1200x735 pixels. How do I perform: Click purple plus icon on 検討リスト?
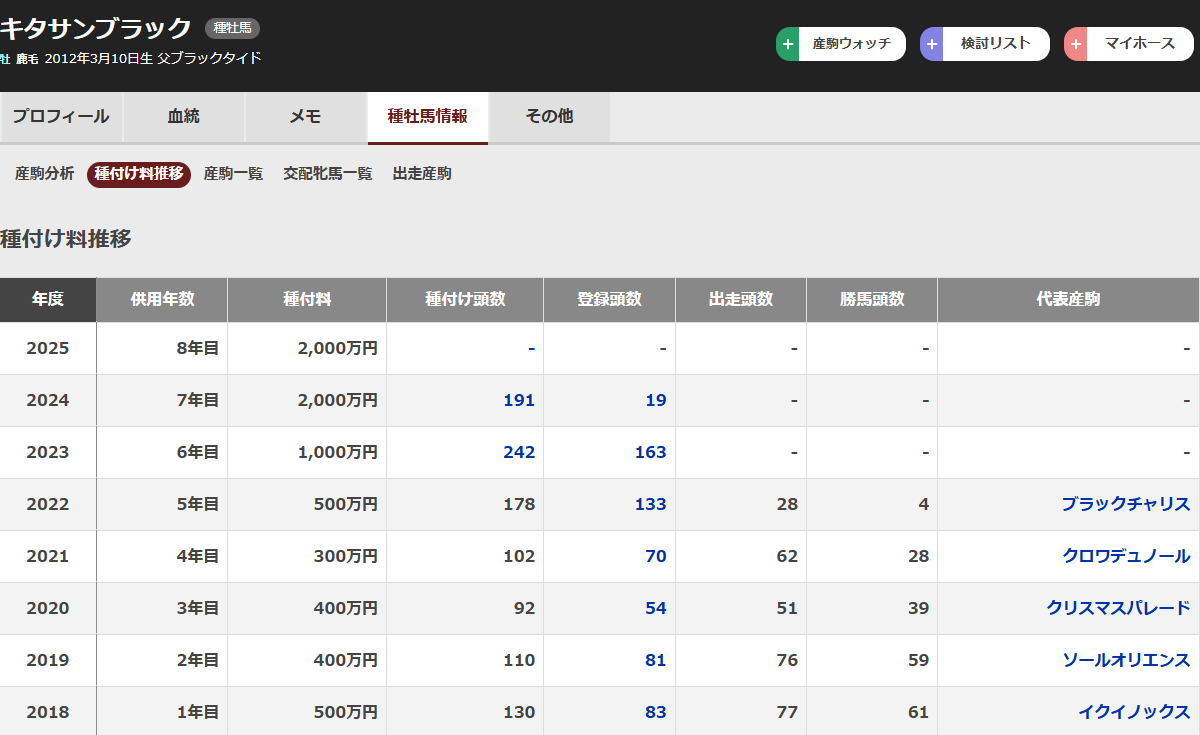(x=932, y=44)
